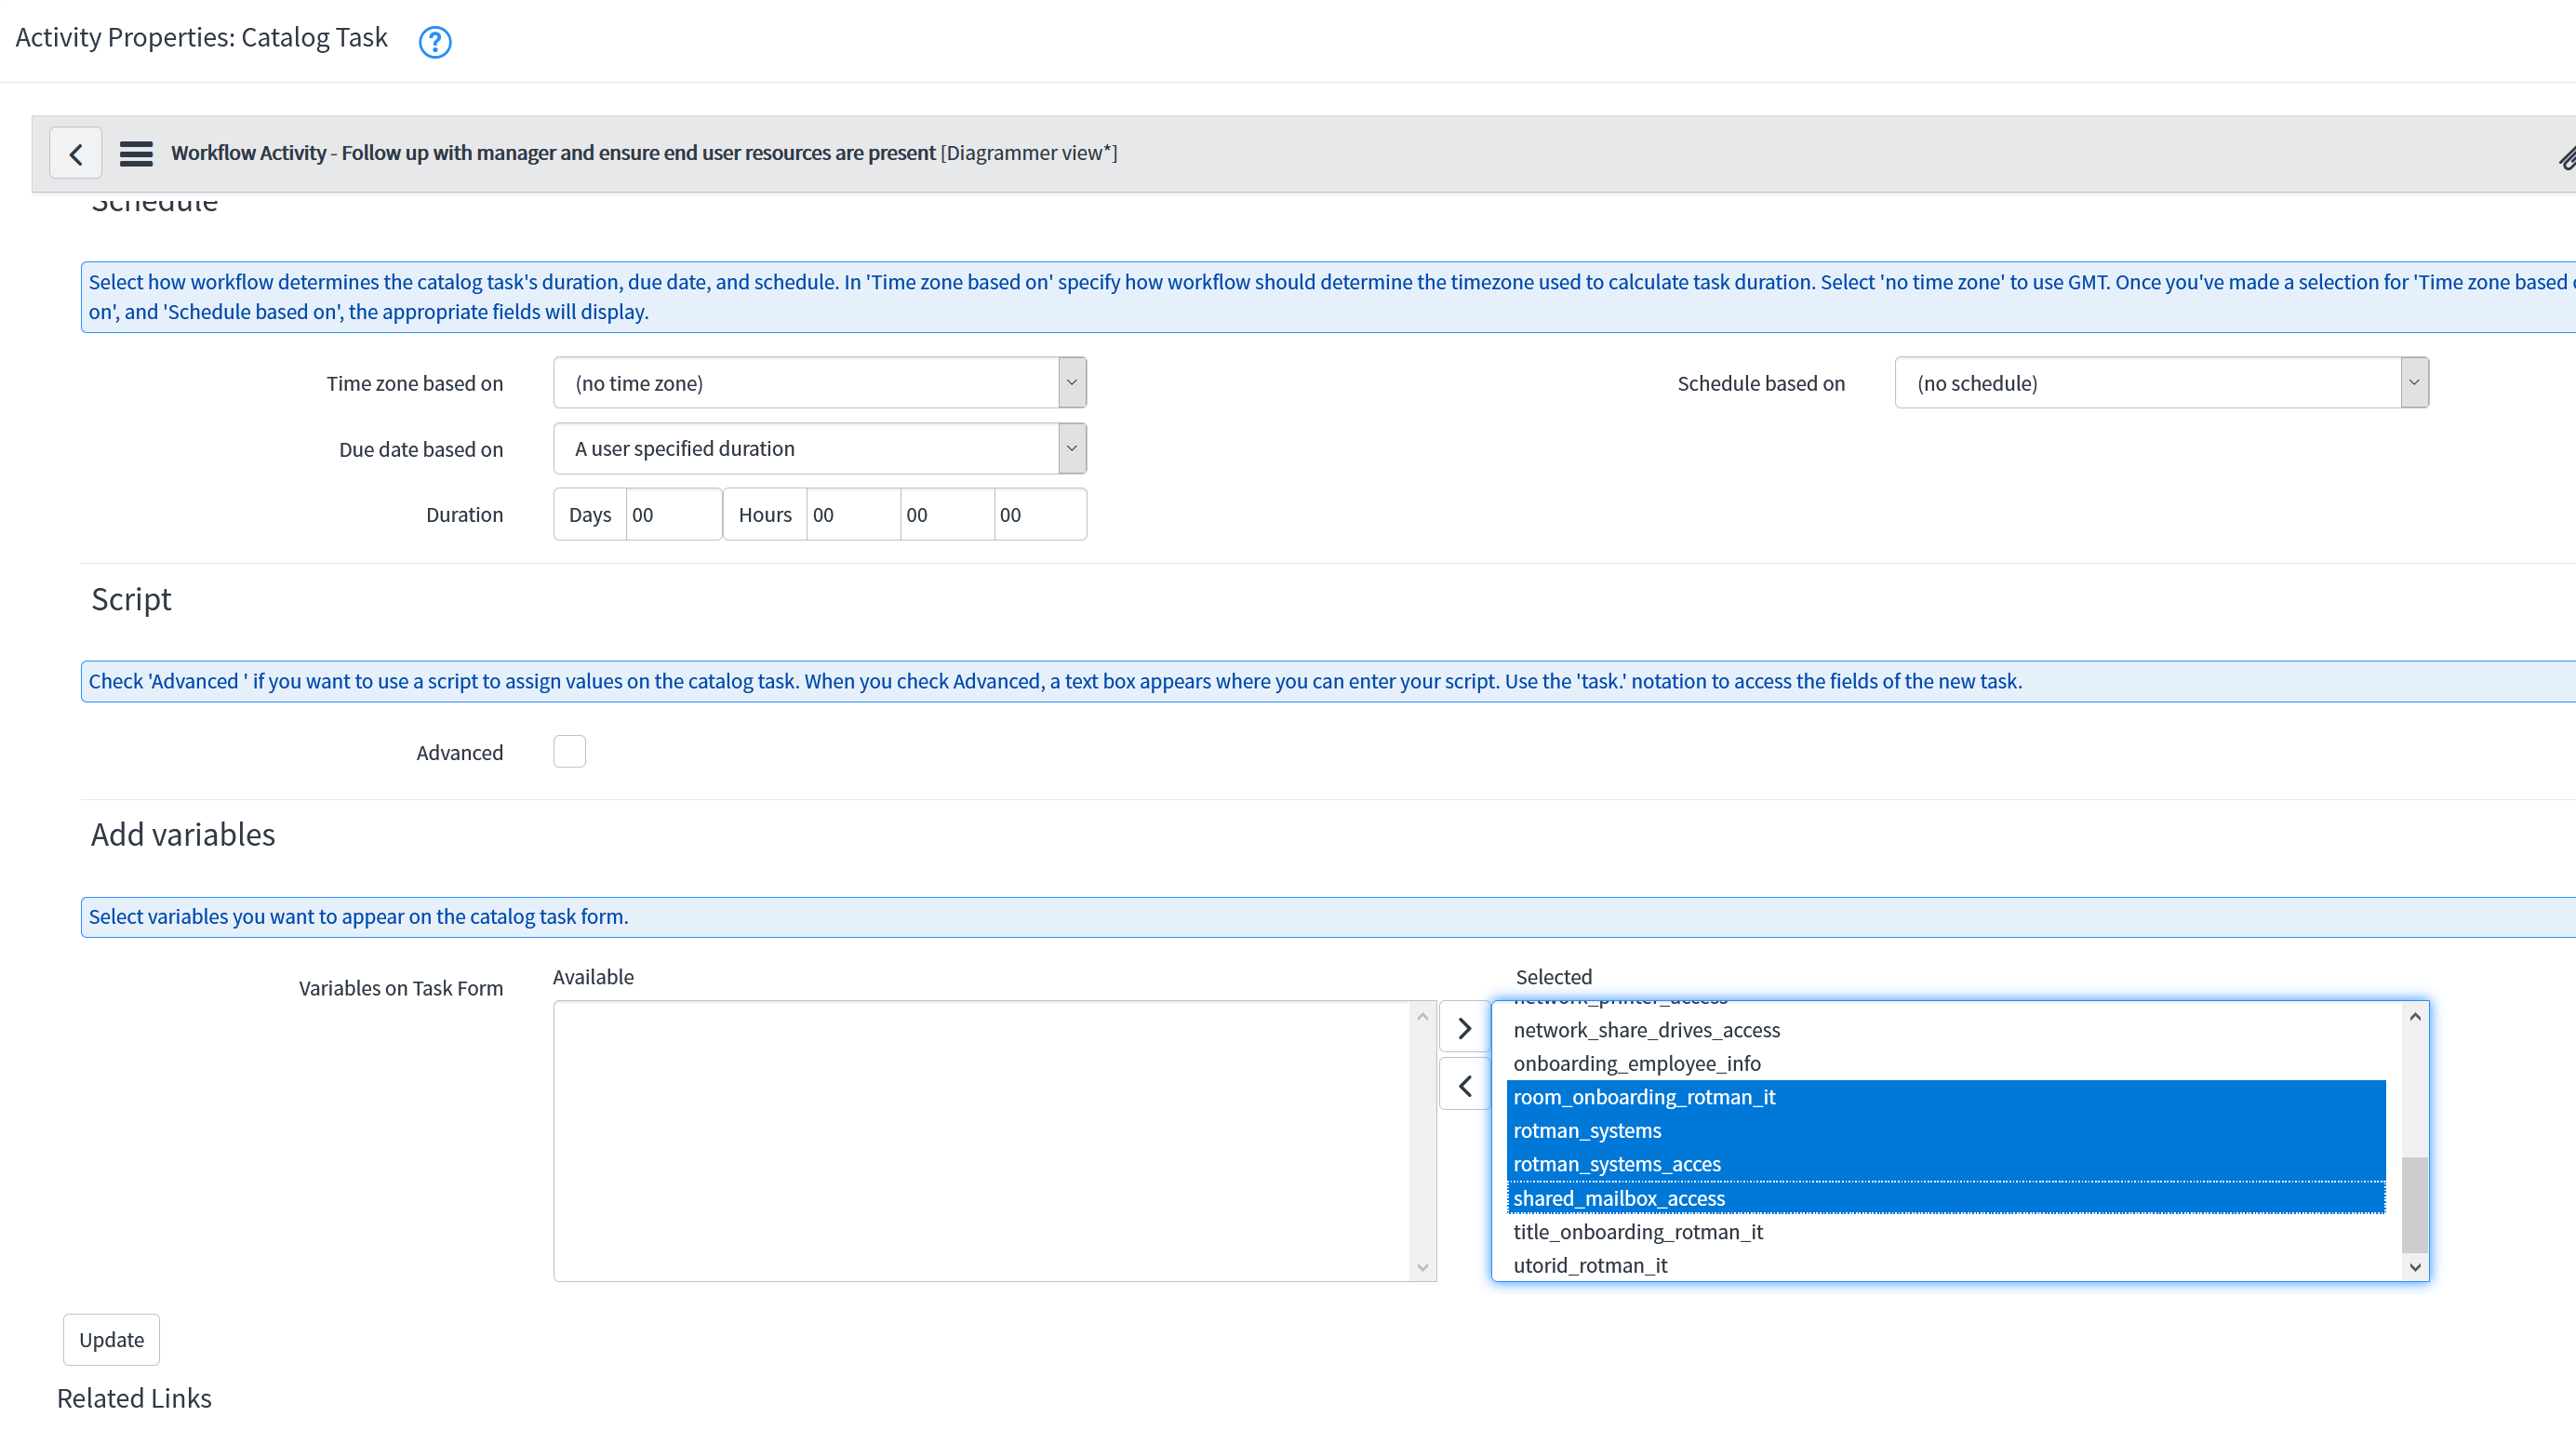Screen dimensions: 2576x1430
Task: Click the right arrow to add variables
Action: (1464, 1027)
